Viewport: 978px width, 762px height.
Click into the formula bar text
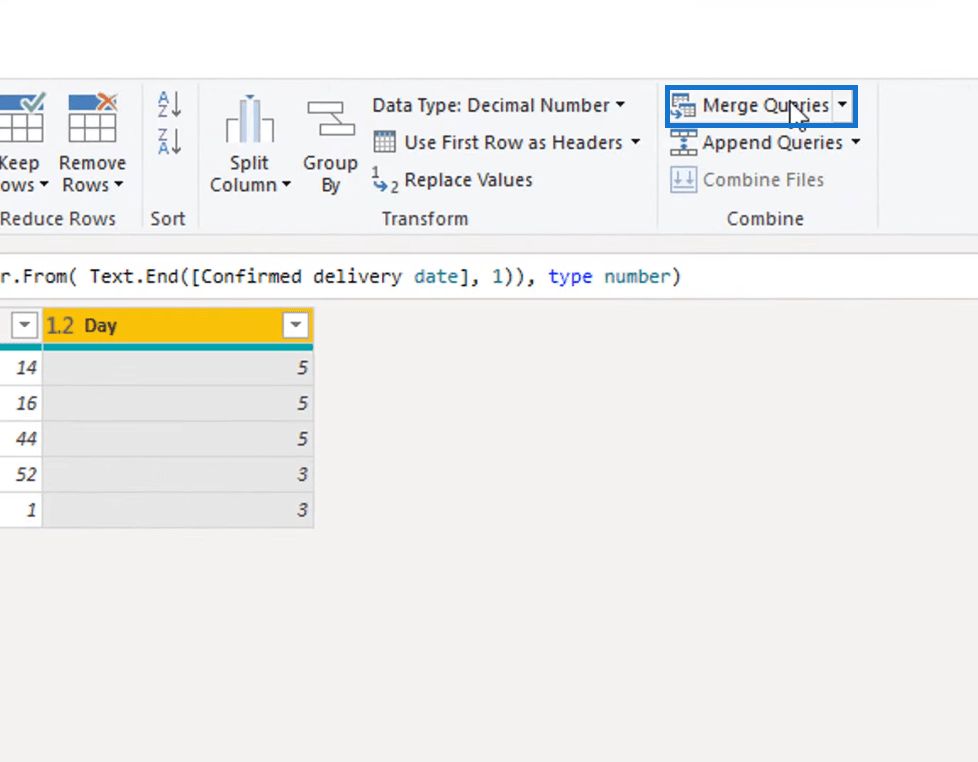[340, 276]
